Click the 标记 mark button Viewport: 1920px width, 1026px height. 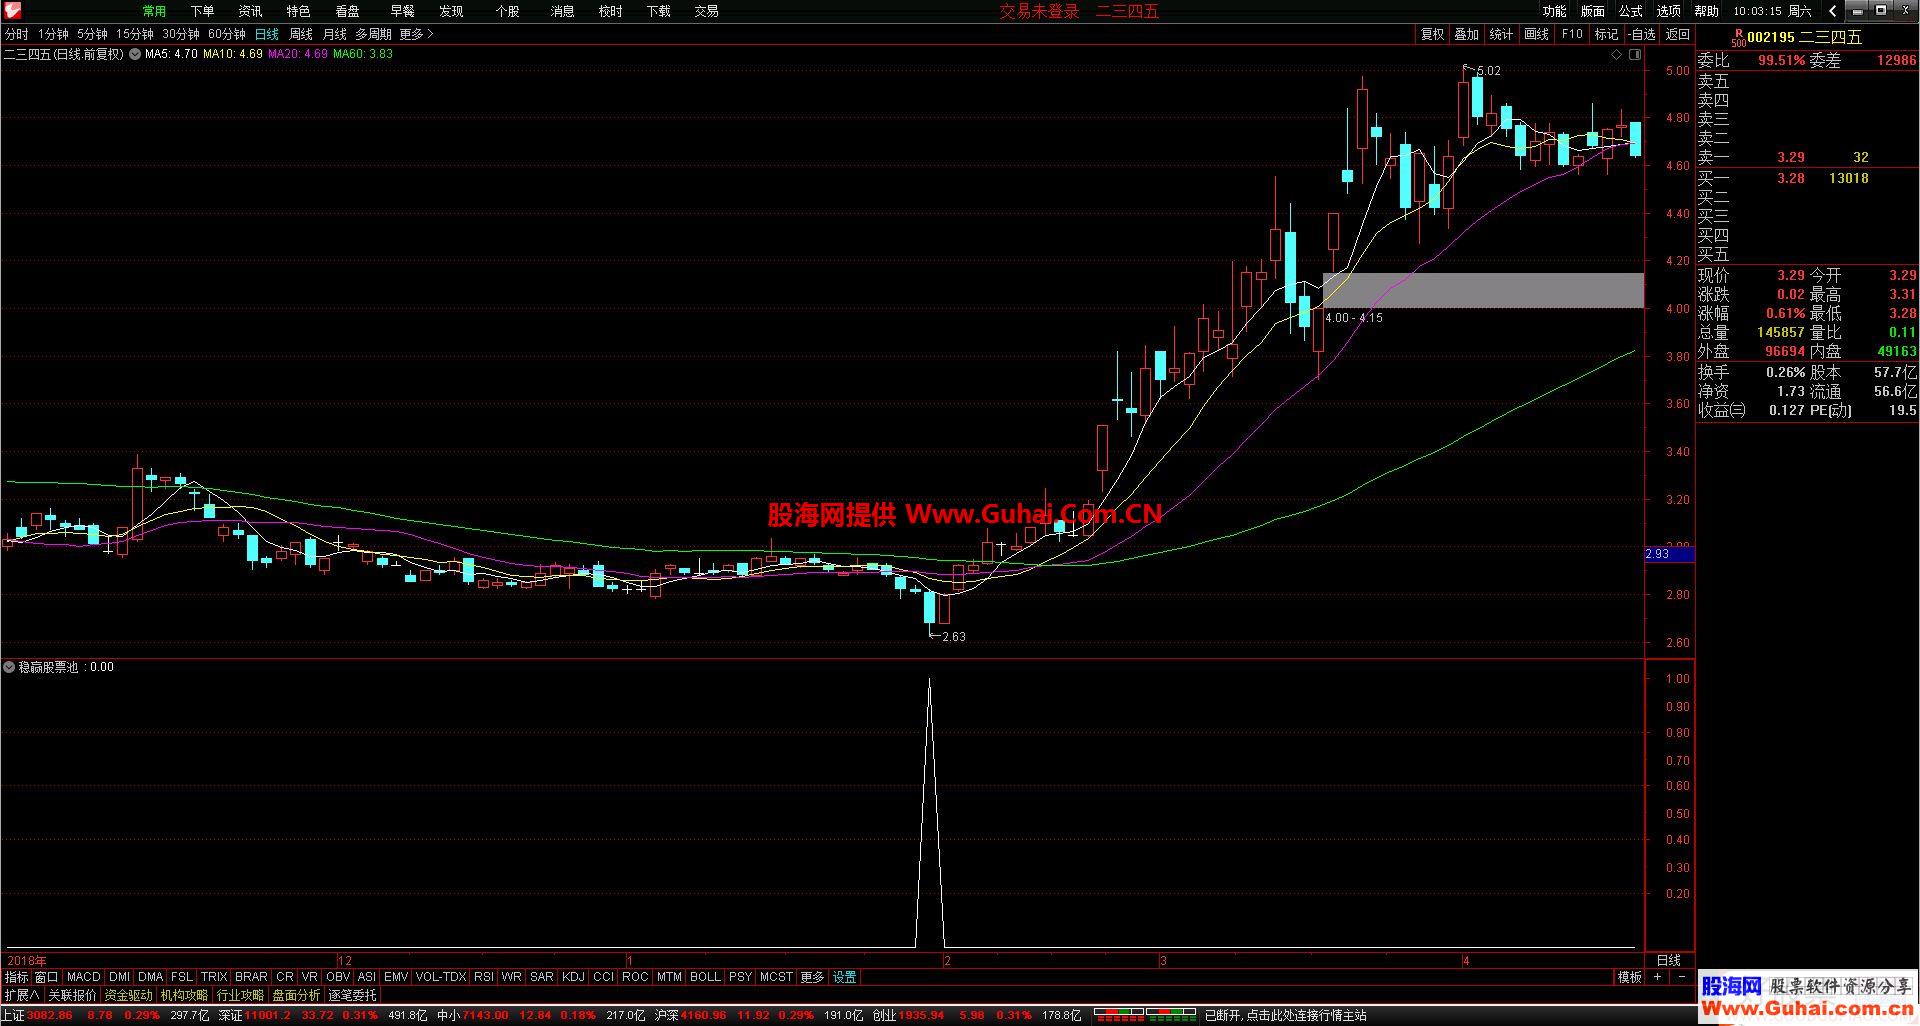click(x=1607, y=34)
